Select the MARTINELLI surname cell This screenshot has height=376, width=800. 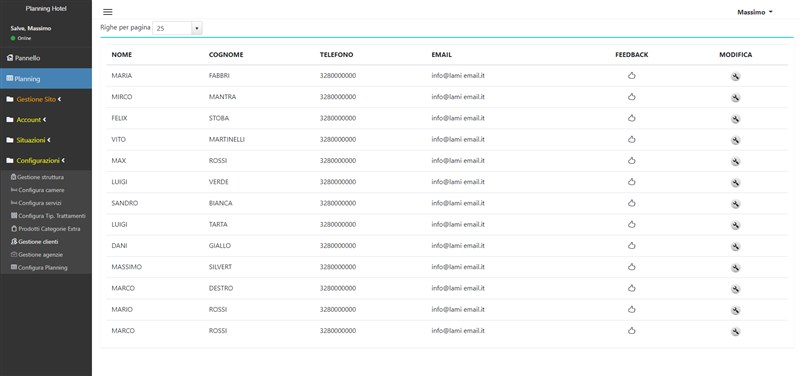[227, 139]
